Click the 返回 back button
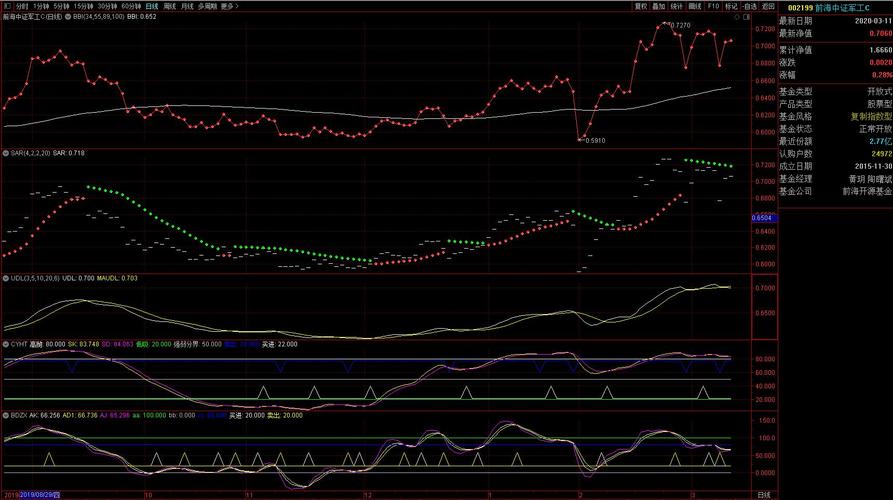Image resolution: width=893 pixels, height=500 pixels. click(x=768, y=6)
